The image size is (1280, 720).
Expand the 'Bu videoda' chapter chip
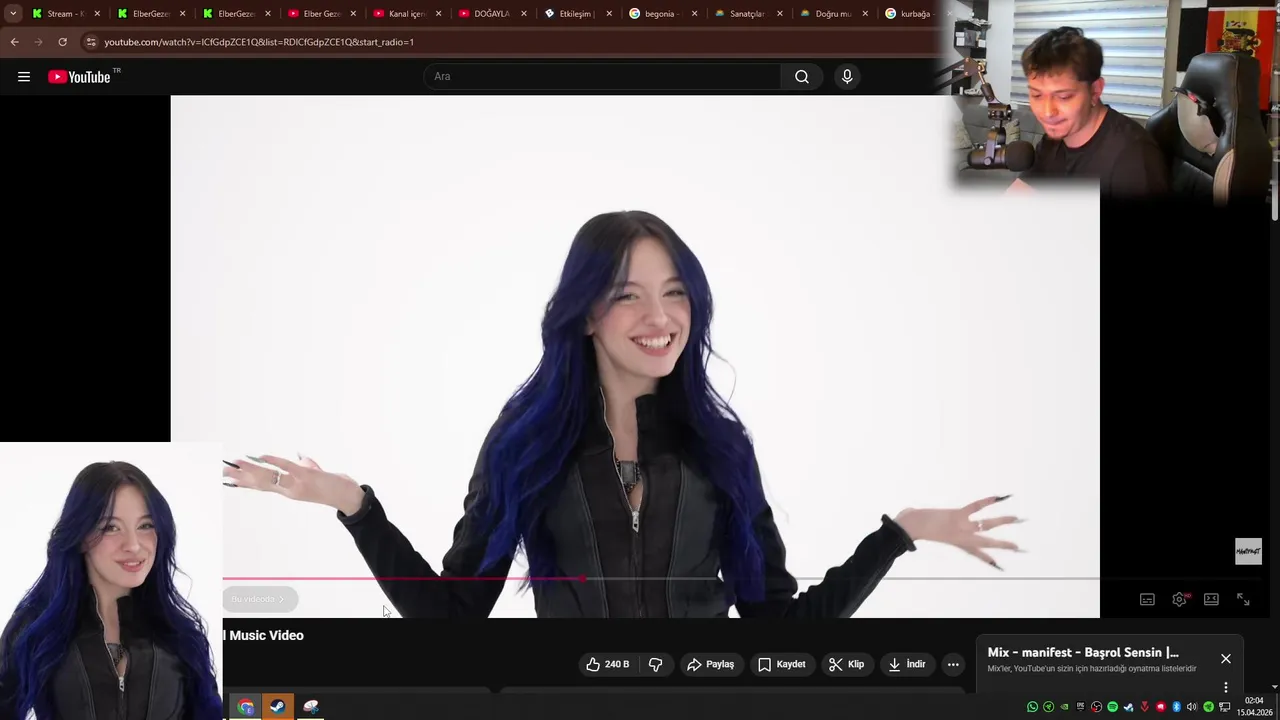coord(258,599)
